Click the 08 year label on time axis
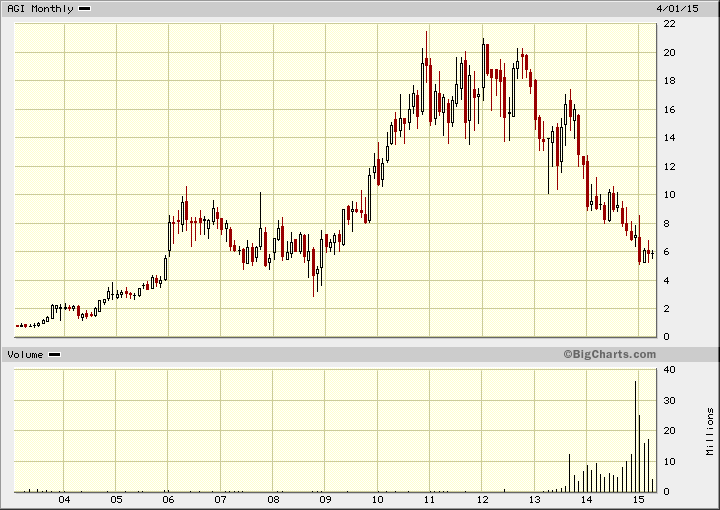This screenshot has height=510, width=720. click(x=273, y=500)
